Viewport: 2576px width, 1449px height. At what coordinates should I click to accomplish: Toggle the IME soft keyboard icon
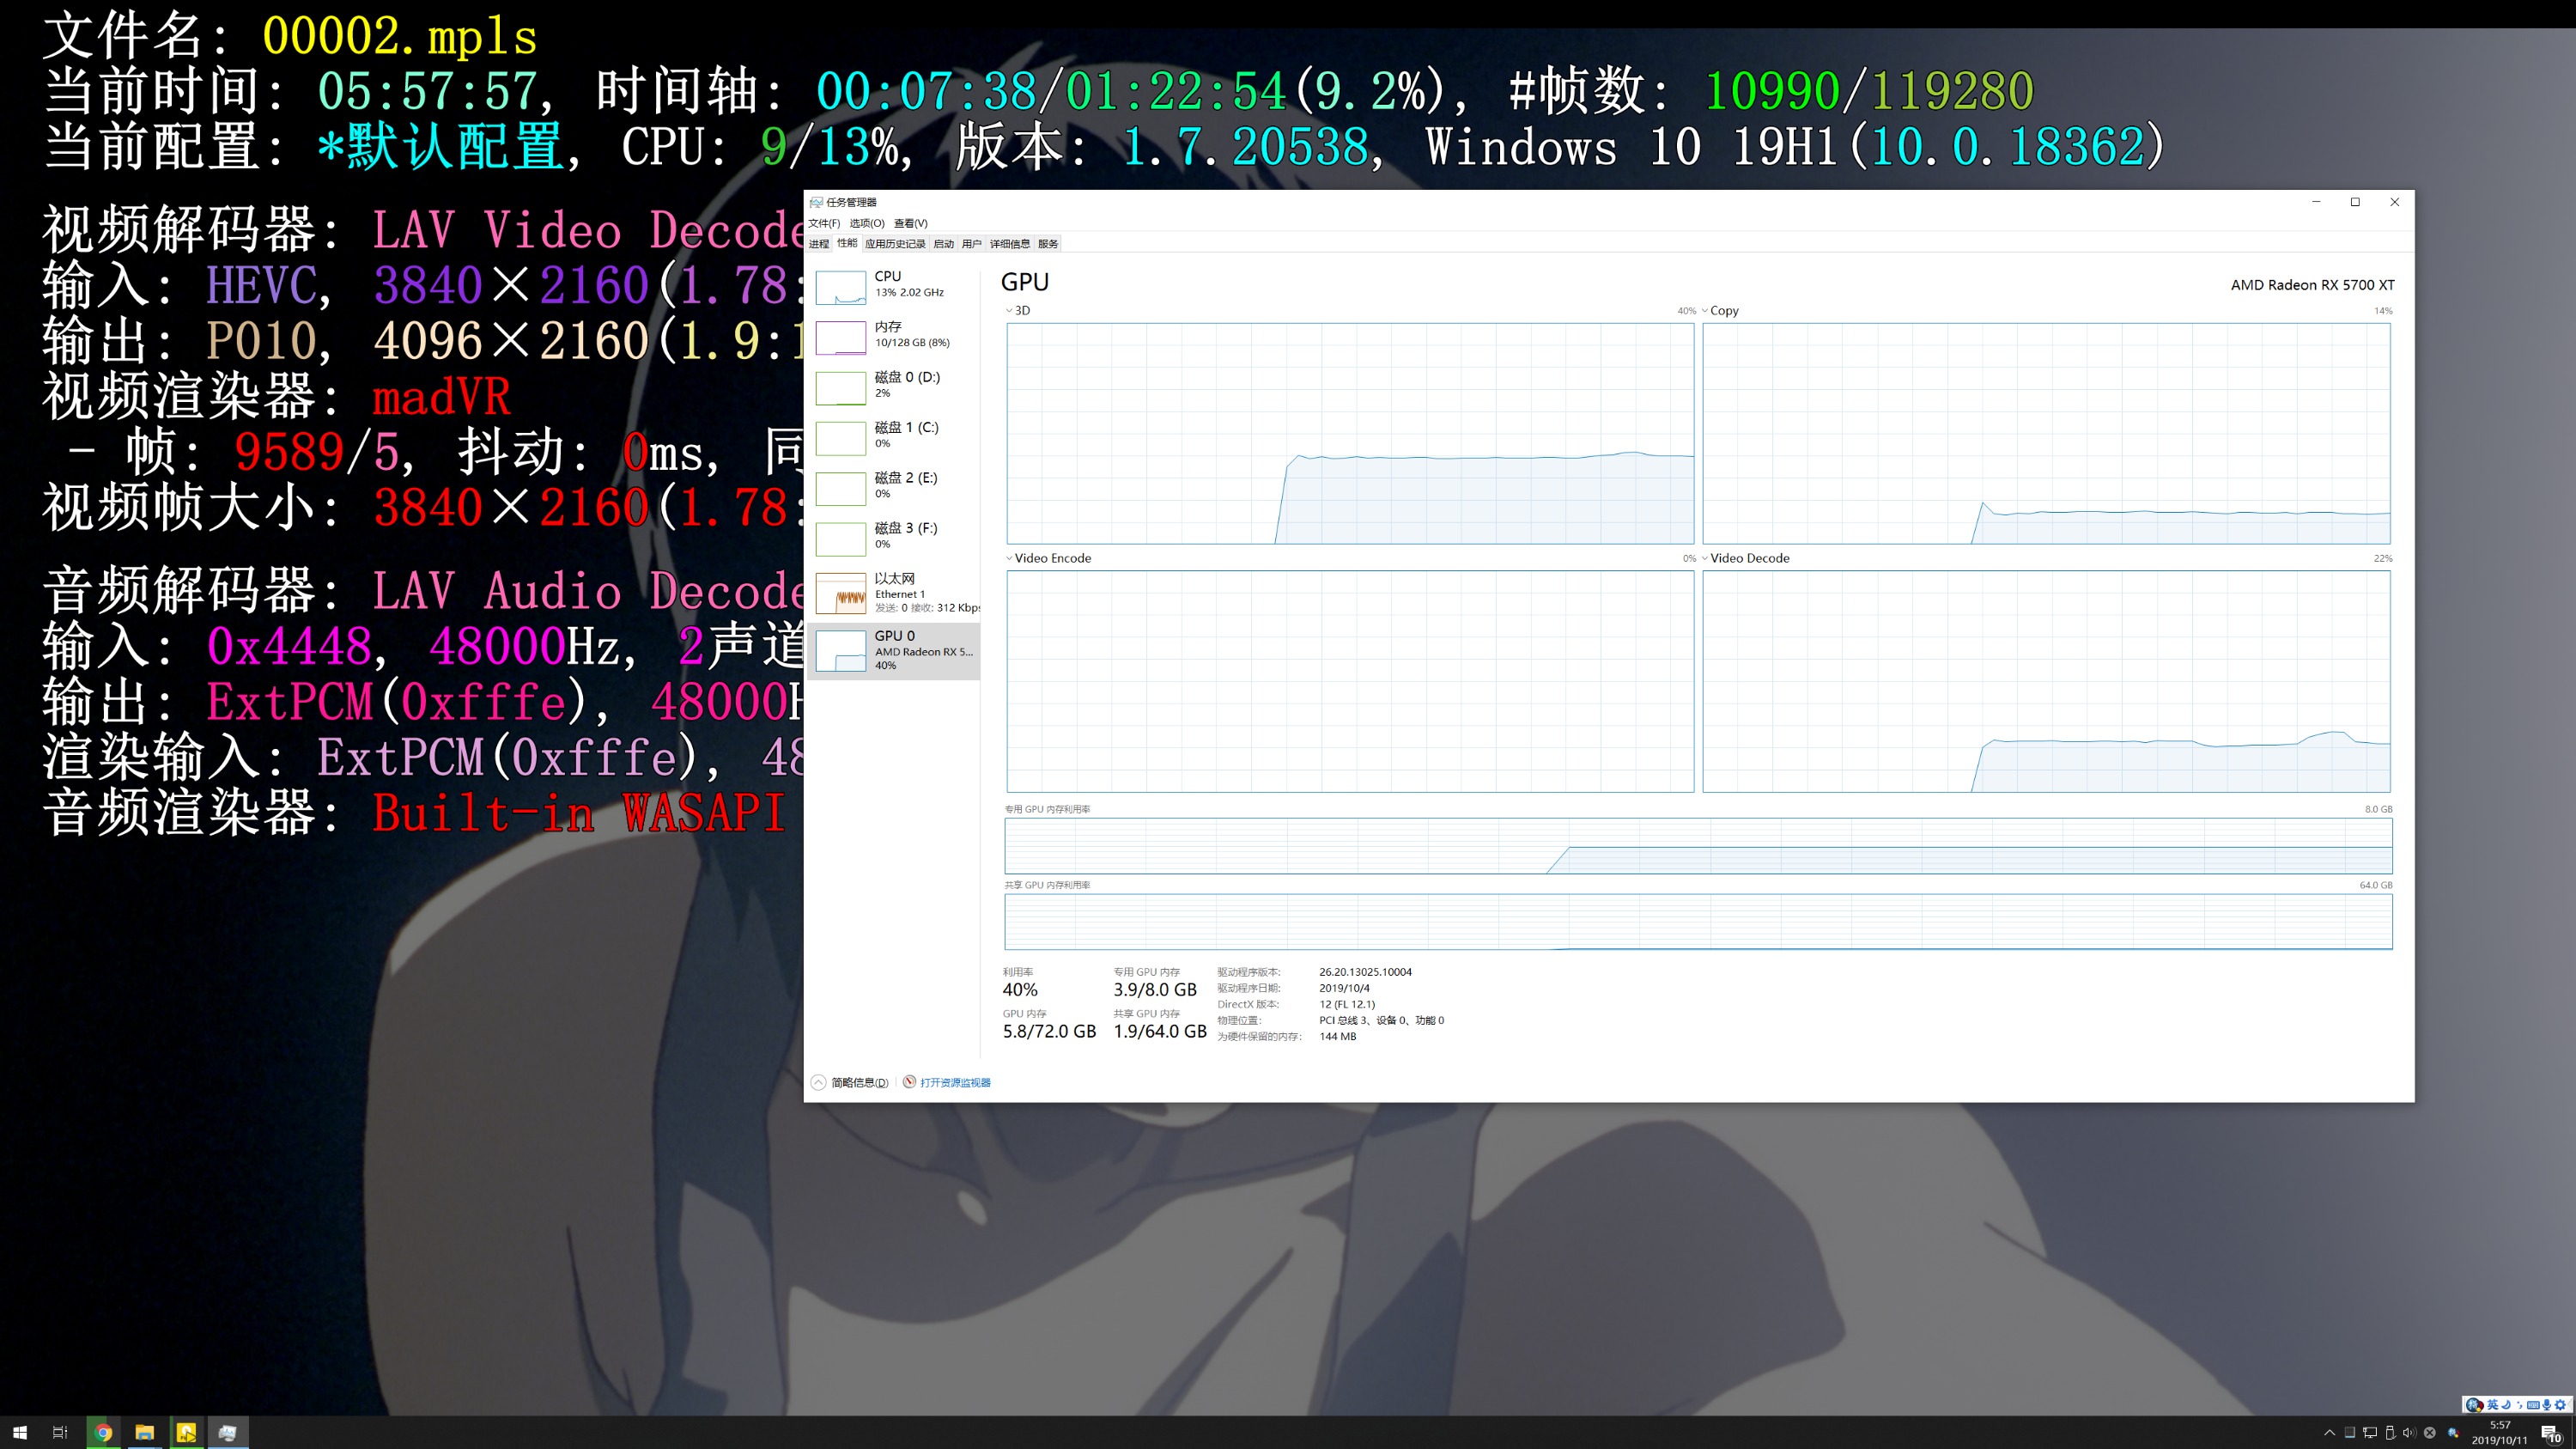[2533, 1405]
